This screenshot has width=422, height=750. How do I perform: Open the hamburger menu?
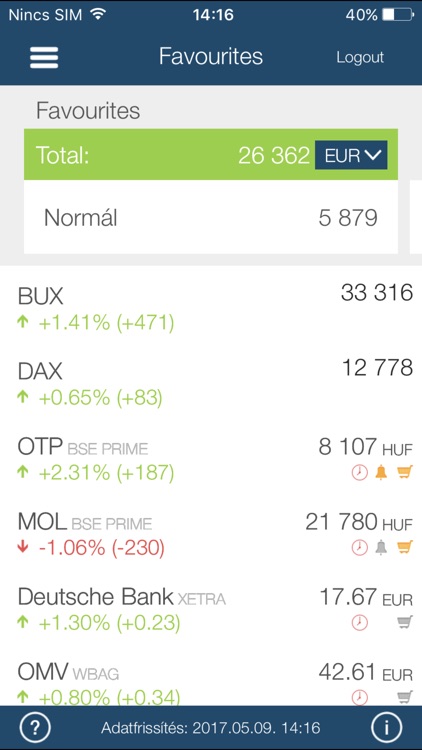coord(44,57)
